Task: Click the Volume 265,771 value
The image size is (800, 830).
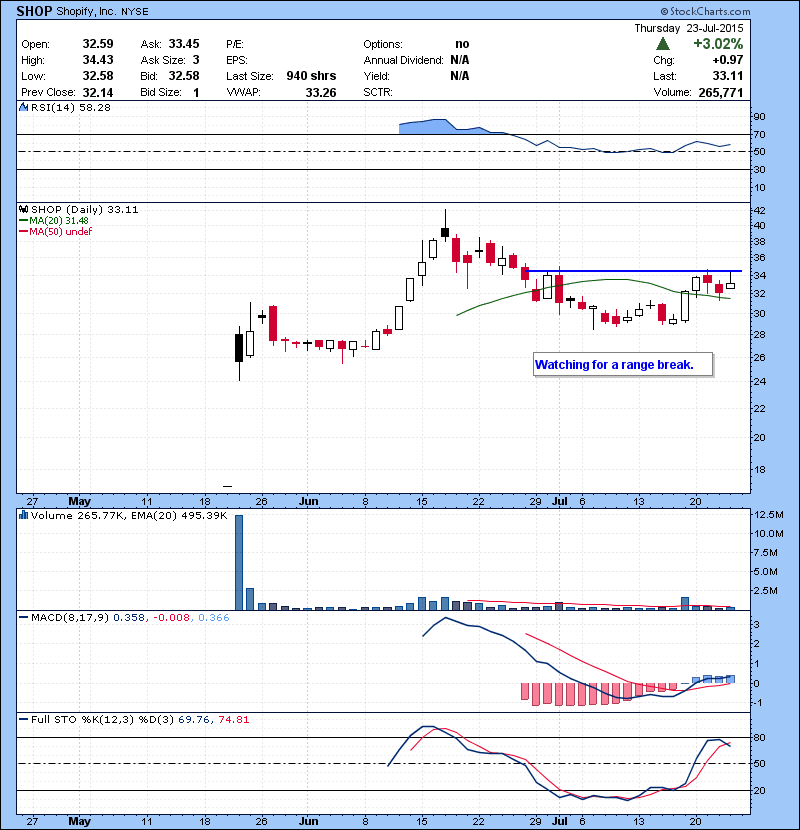Action: click(x=721, y=93)
